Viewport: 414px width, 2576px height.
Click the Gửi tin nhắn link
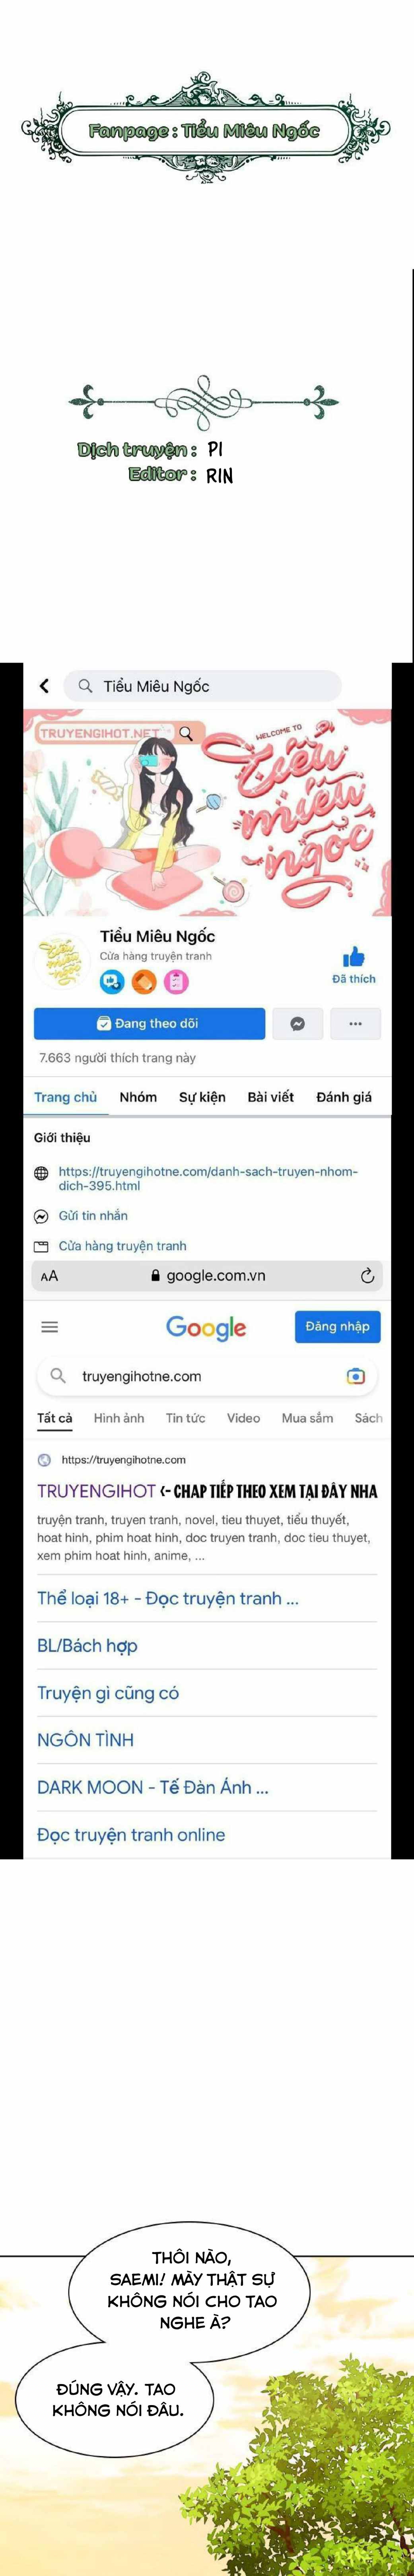point(93,1216)
